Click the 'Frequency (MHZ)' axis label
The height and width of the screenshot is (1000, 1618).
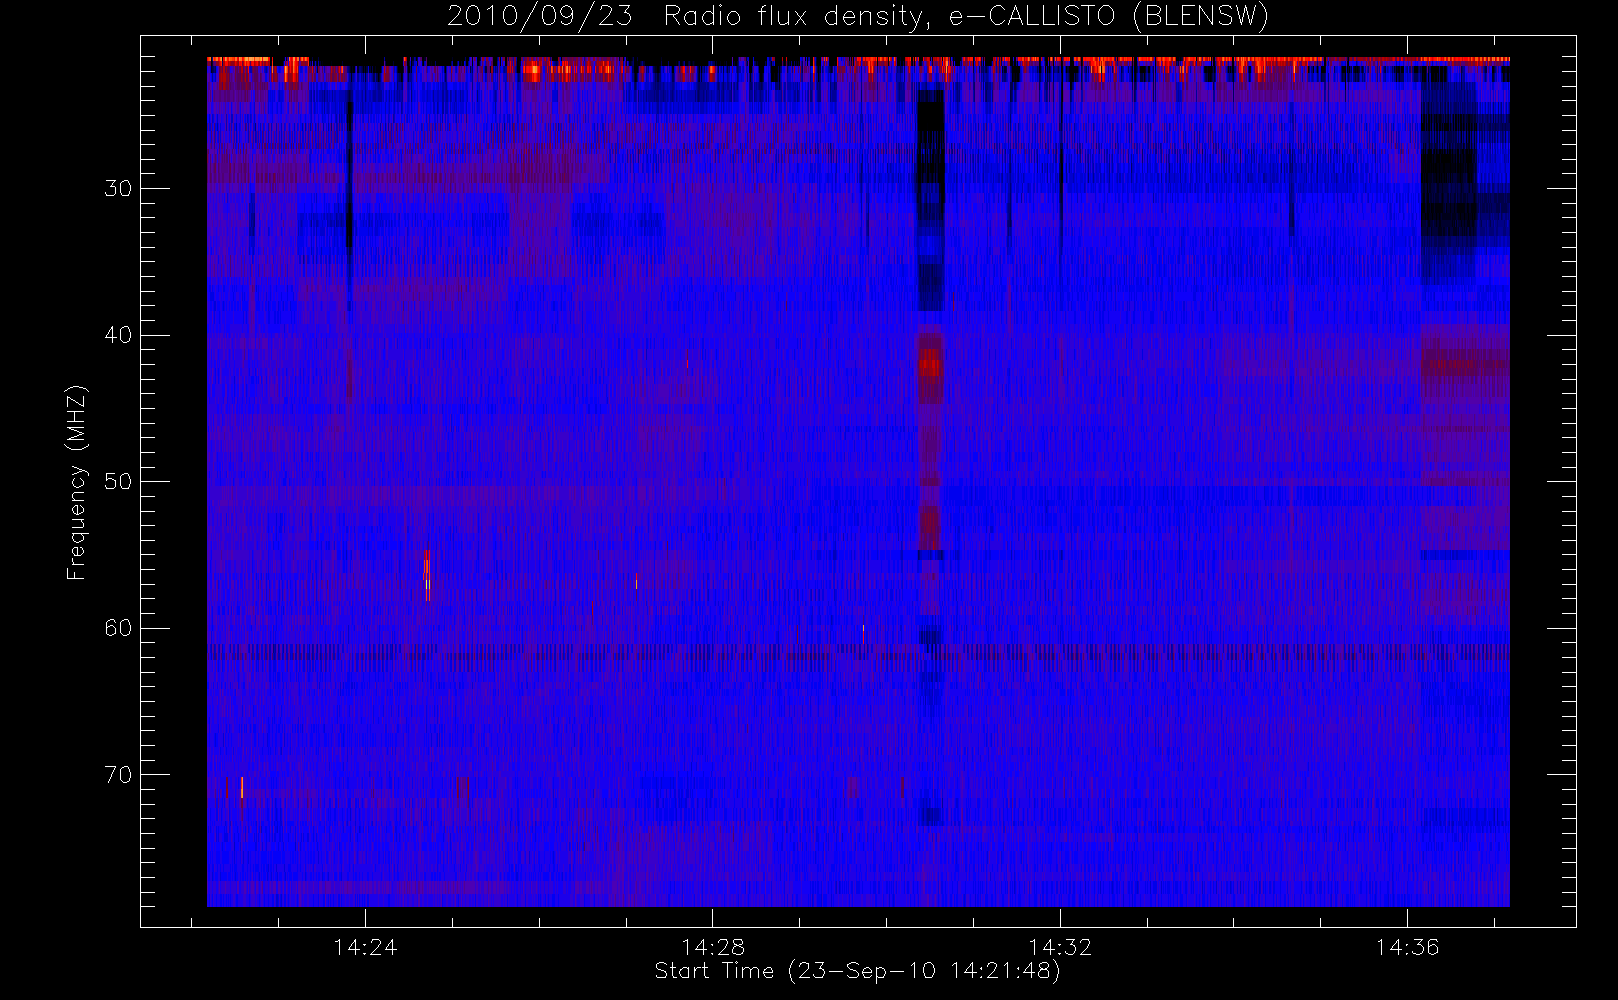click(77, 482)
